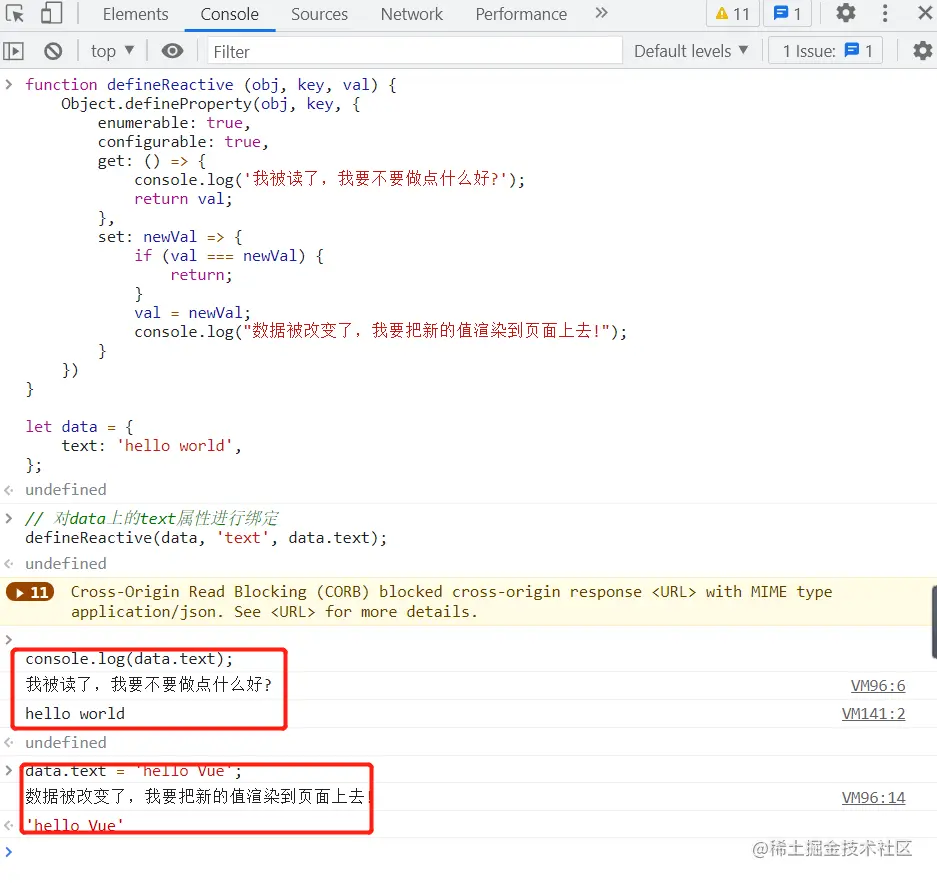Create a live expression with the eye icon

click(x=174, y=50)
